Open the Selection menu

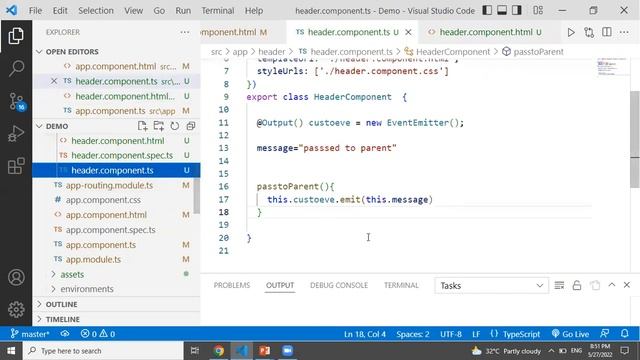click(x=96, y=11)
